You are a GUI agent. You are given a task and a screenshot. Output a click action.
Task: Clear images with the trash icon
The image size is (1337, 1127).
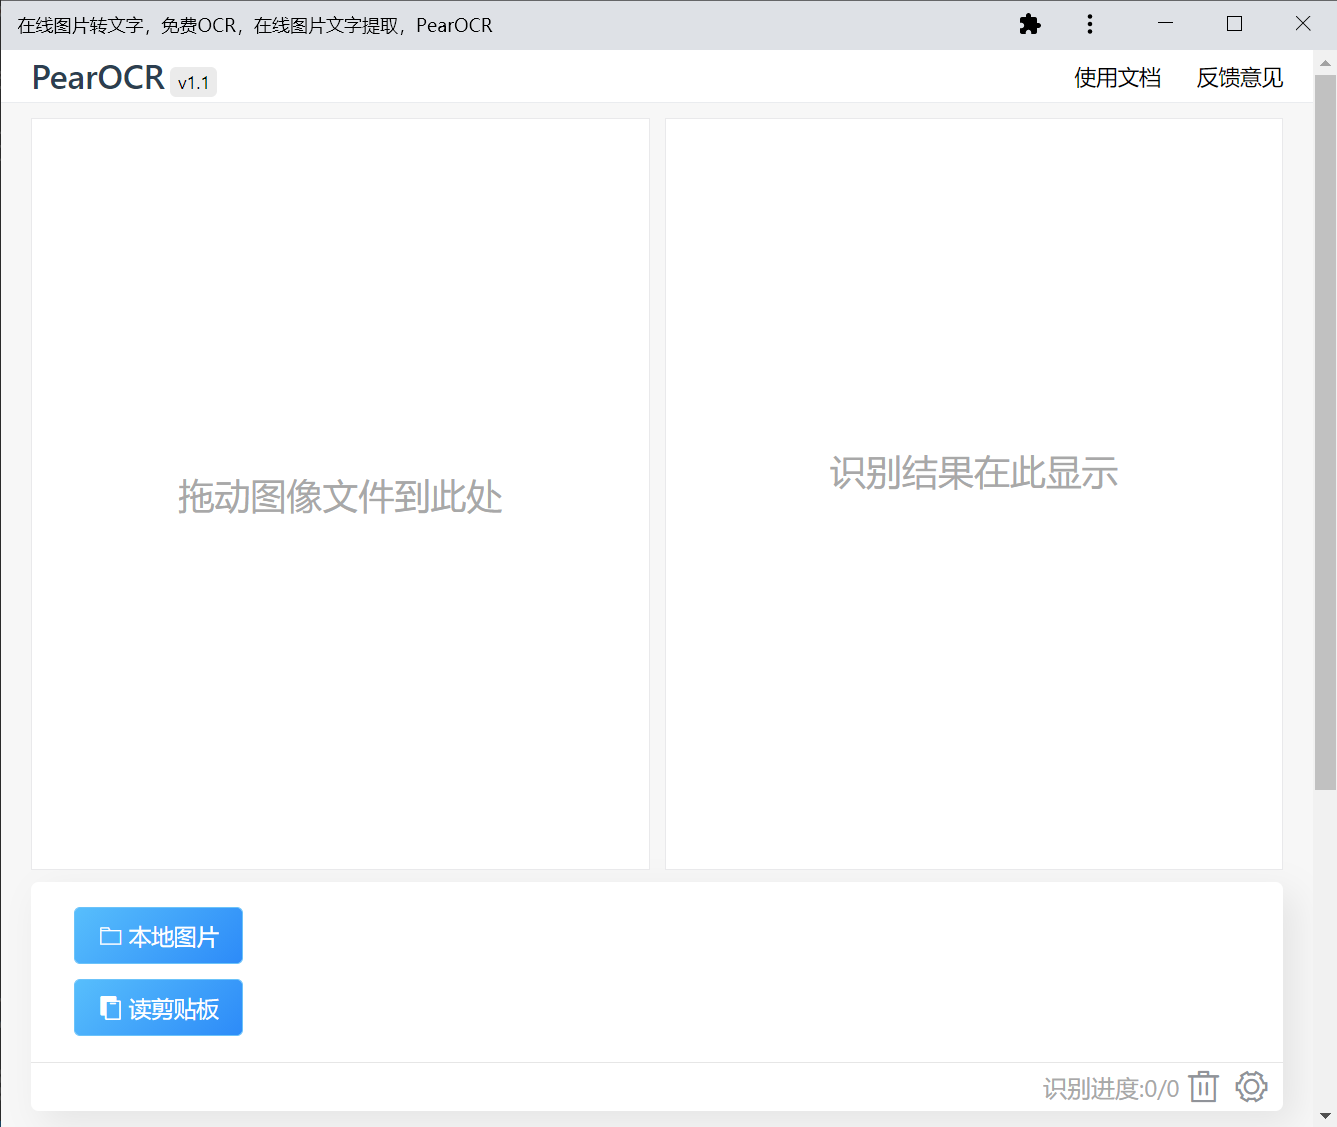pos(1204,1087)
